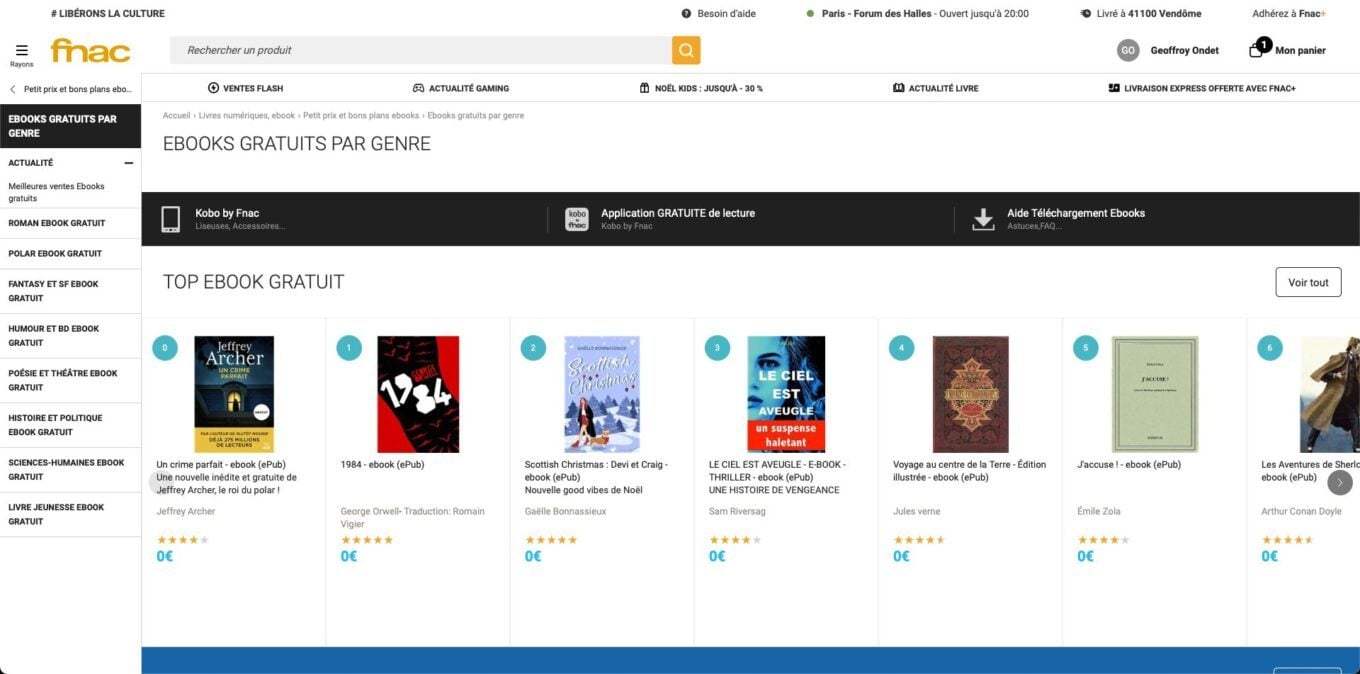Collapse the Actualité sidebar section
This screenshot has height=674, width=1360.
129,163
